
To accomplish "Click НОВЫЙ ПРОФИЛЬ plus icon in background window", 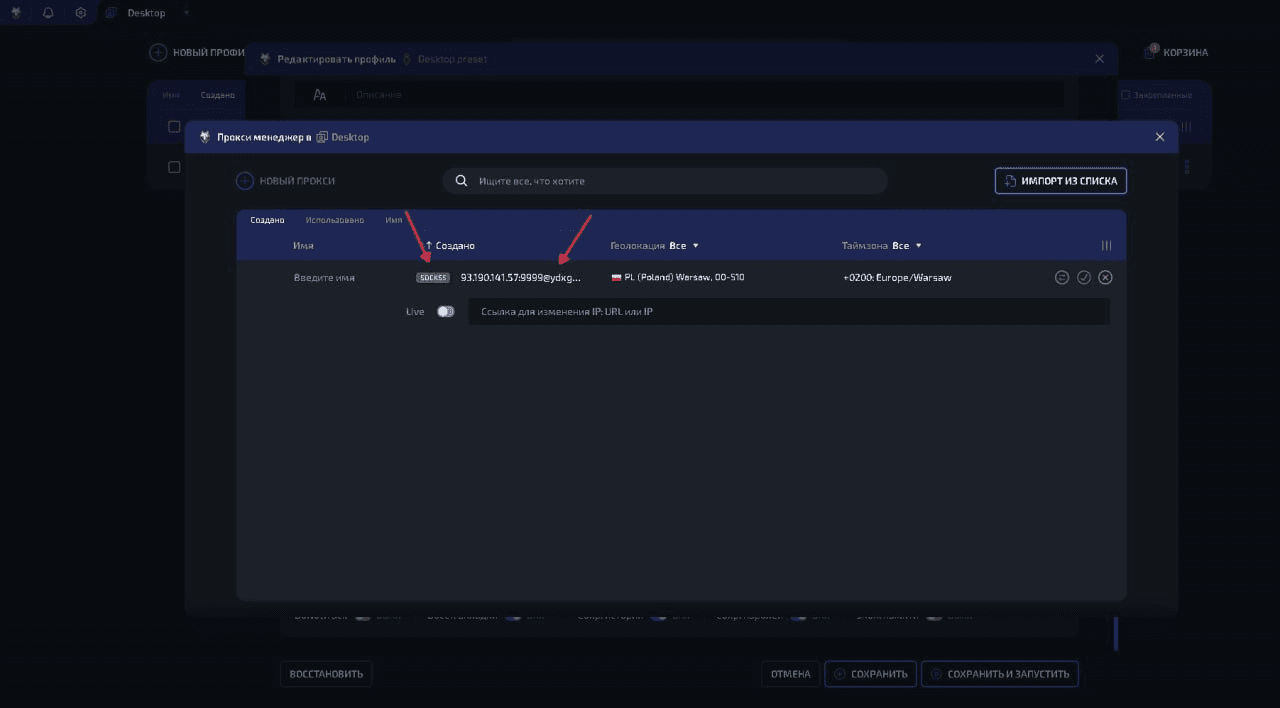I will [x=158, y=52].
